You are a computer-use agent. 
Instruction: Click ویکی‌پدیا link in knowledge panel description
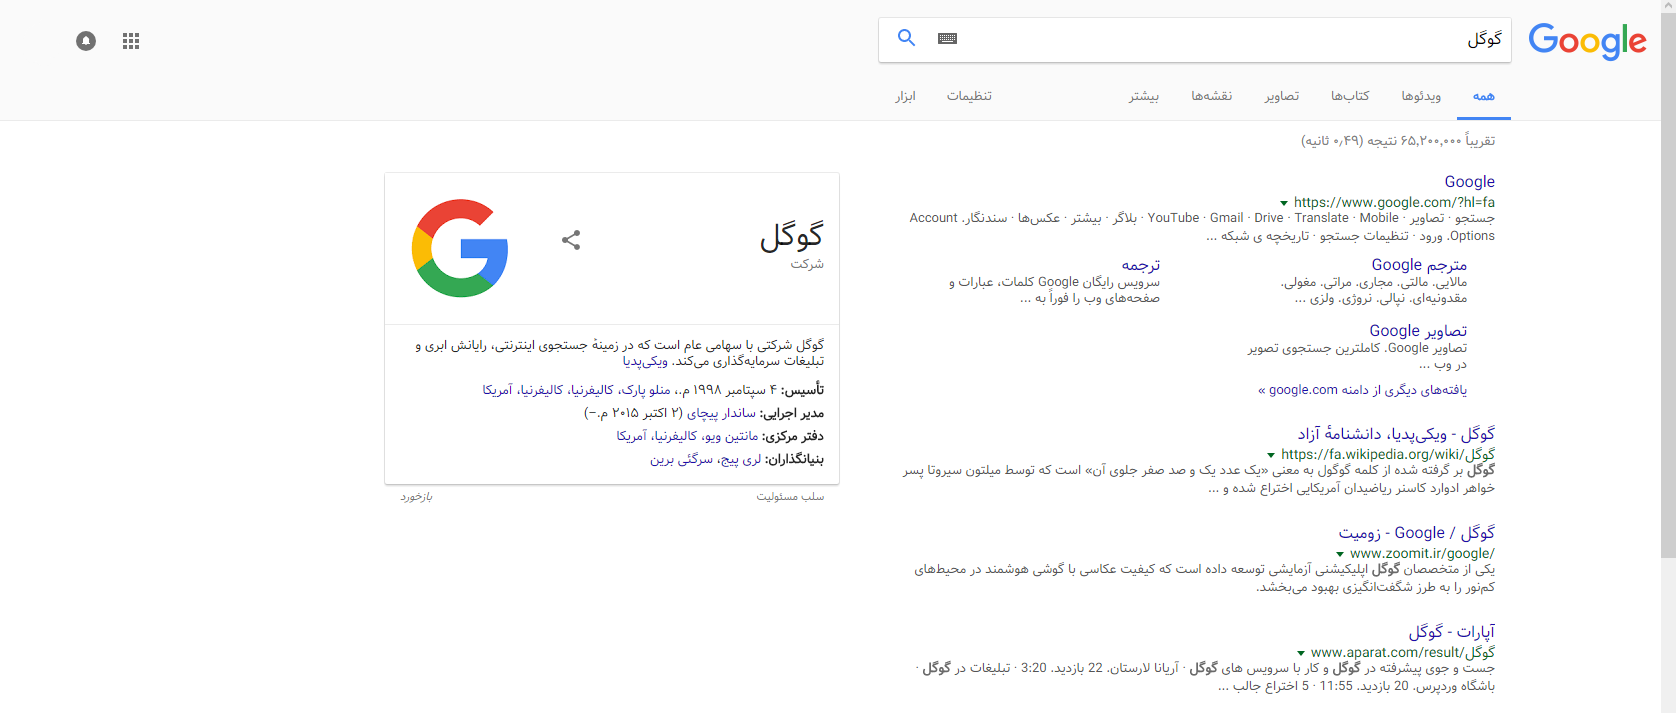coord(645,361)
